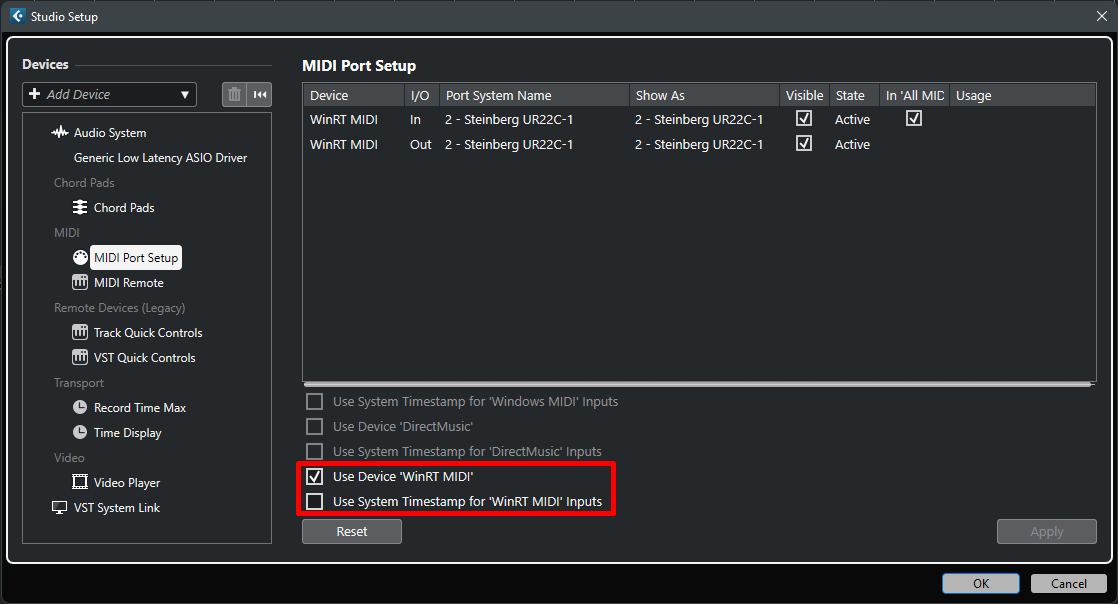Toggle 'In All MIDI' checkbox for input port

[x=913, y=119]
